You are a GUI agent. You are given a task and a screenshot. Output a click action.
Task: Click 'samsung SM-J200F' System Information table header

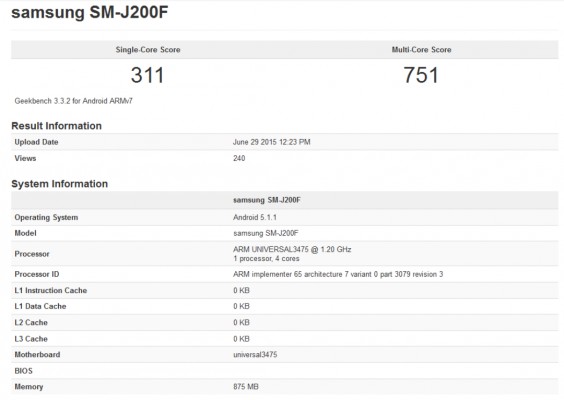pyautogui.click(x=267, y=200)
